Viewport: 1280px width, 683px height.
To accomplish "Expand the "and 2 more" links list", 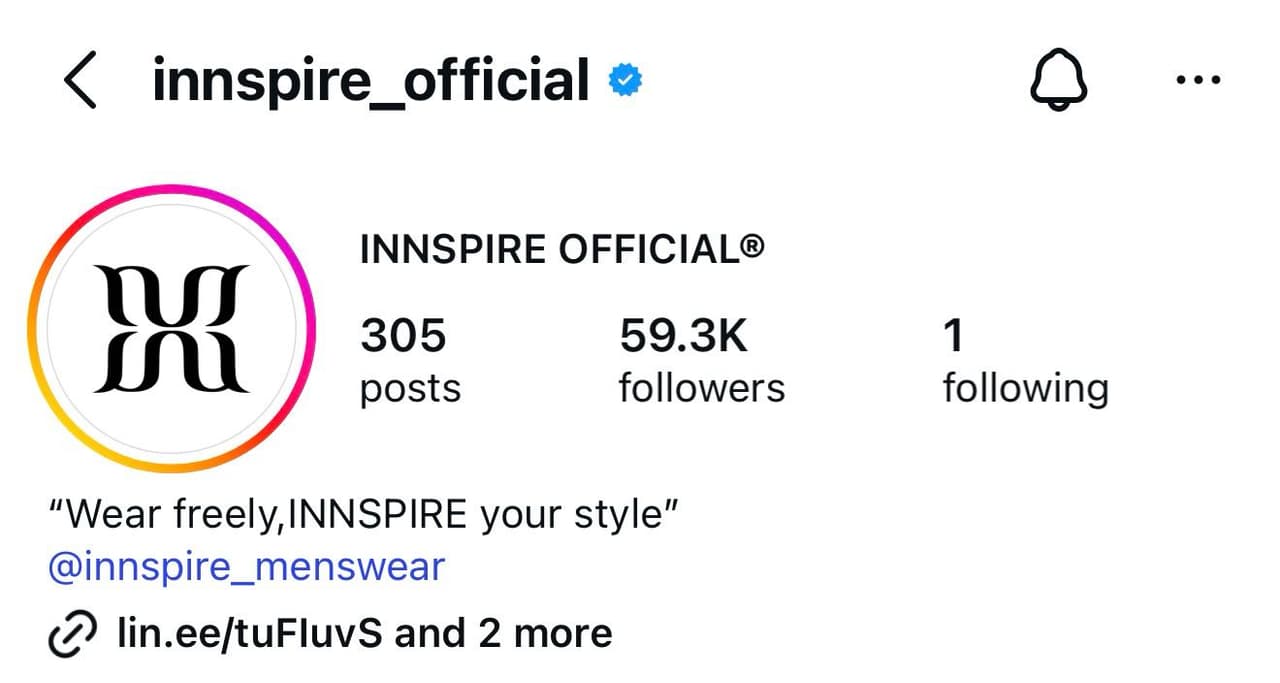I will click(x=503, y=633).
